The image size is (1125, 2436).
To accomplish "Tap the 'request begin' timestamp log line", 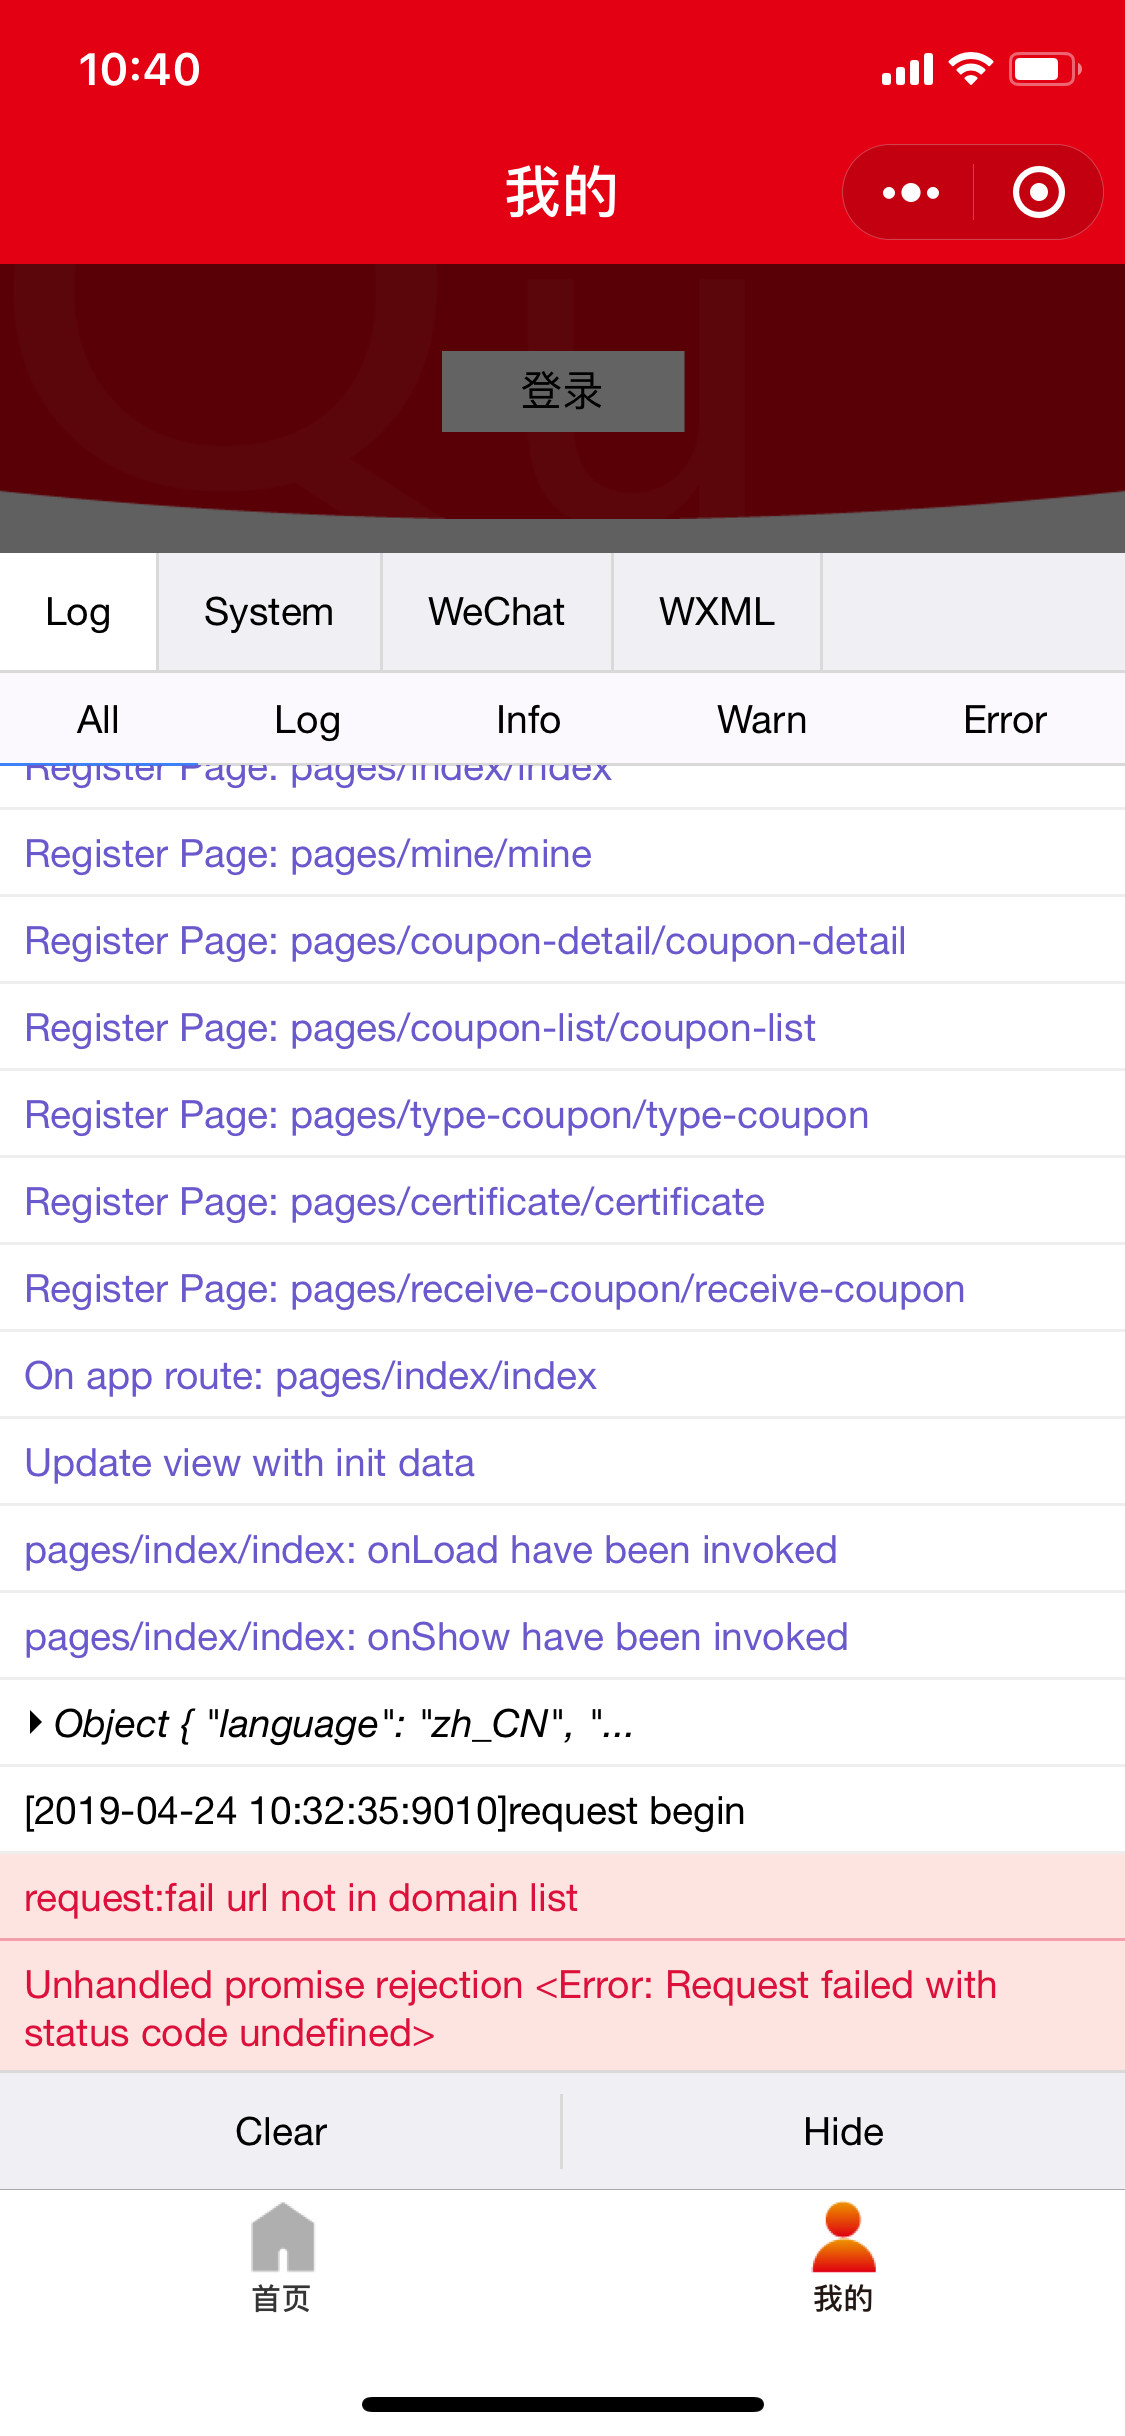I will [384, 1811].
